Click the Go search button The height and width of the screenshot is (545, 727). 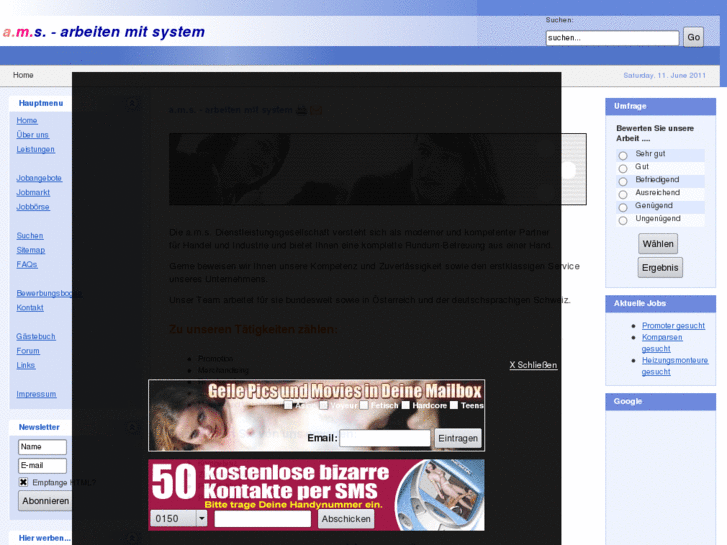point(693,37)
